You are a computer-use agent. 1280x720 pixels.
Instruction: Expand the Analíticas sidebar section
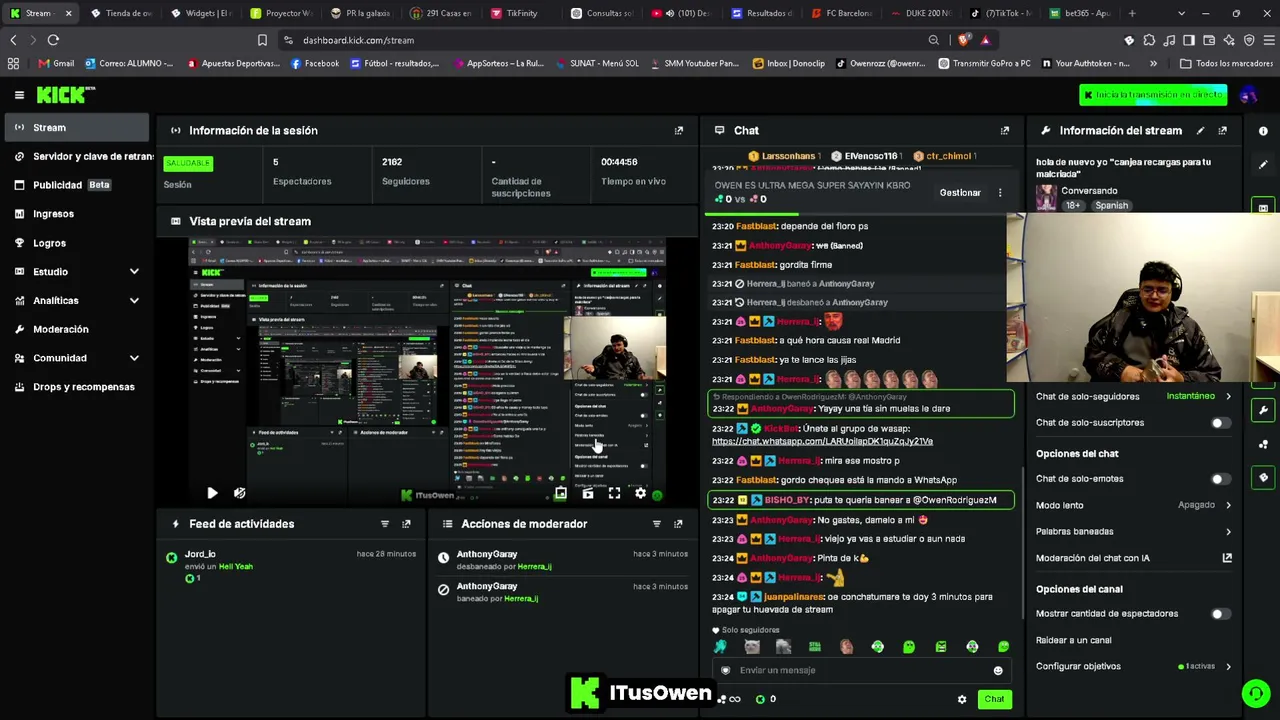(134, 300)
